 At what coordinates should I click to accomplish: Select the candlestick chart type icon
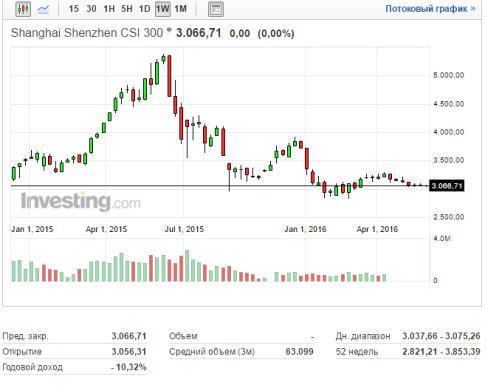point(23,9)
